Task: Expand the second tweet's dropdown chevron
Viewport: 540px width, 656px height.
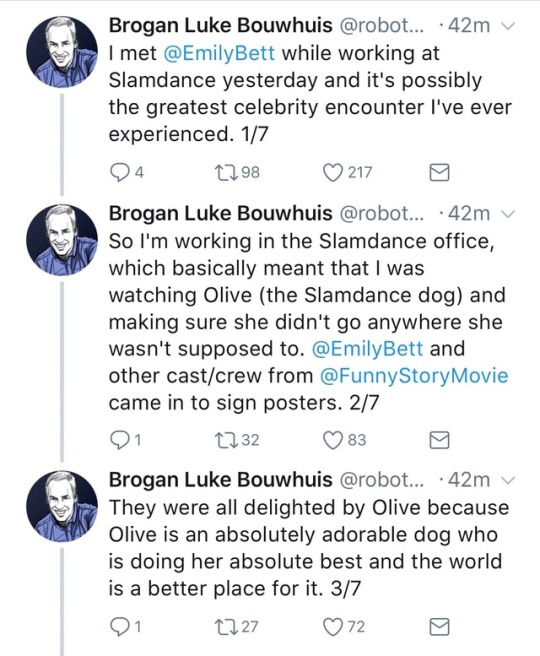Action: tap(508, 214)
